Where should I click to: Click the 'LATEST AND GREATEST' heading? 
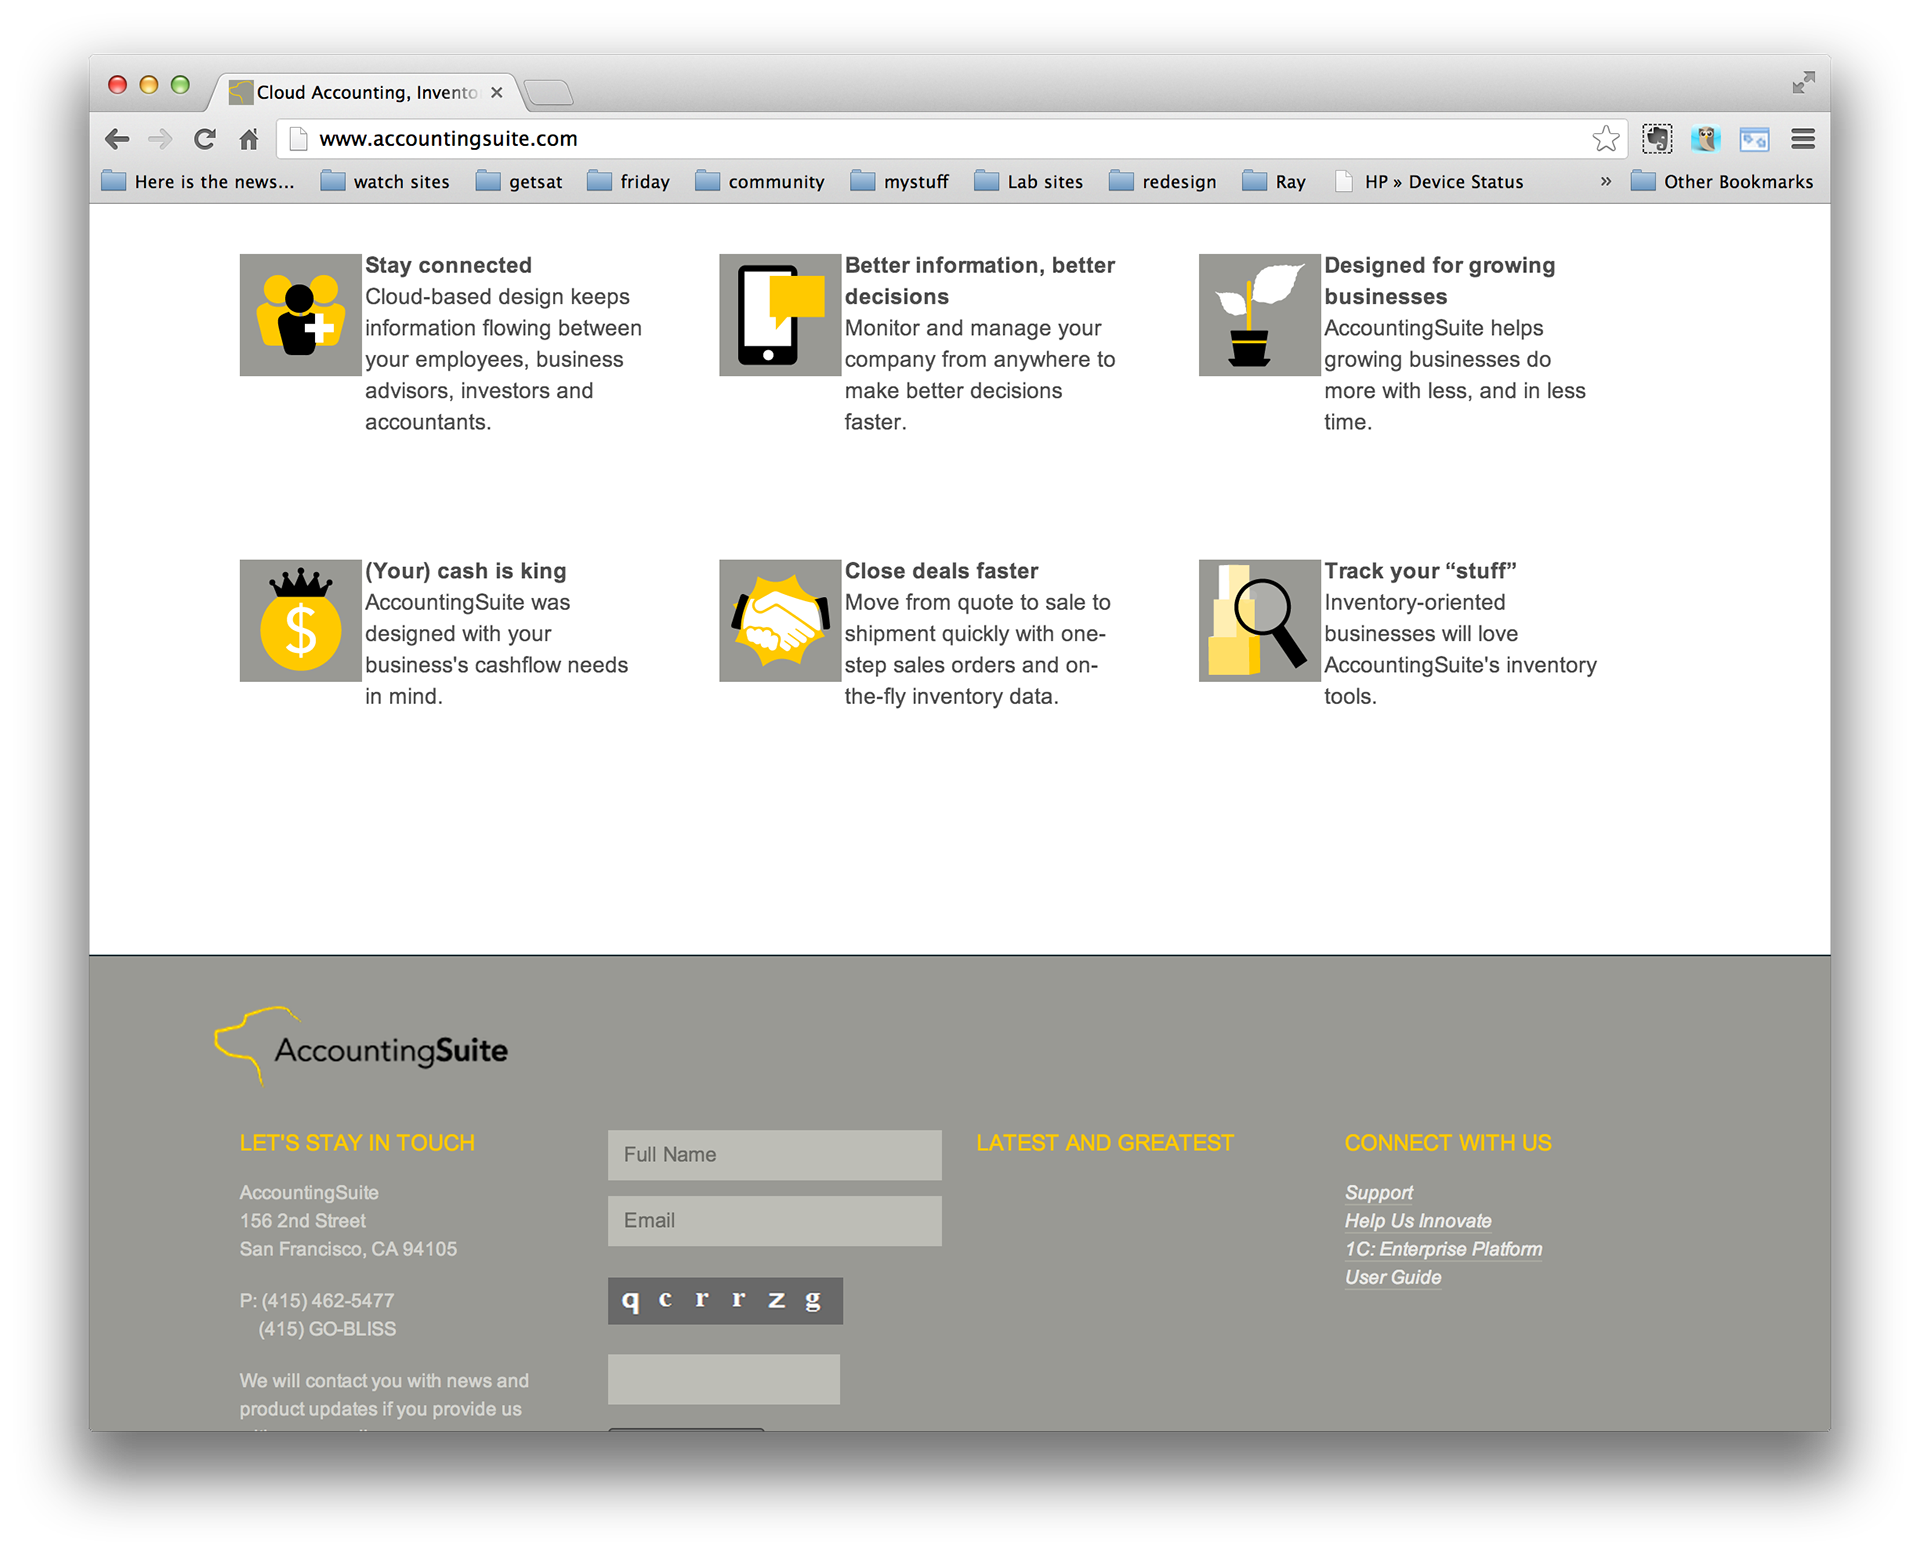1105,1143
